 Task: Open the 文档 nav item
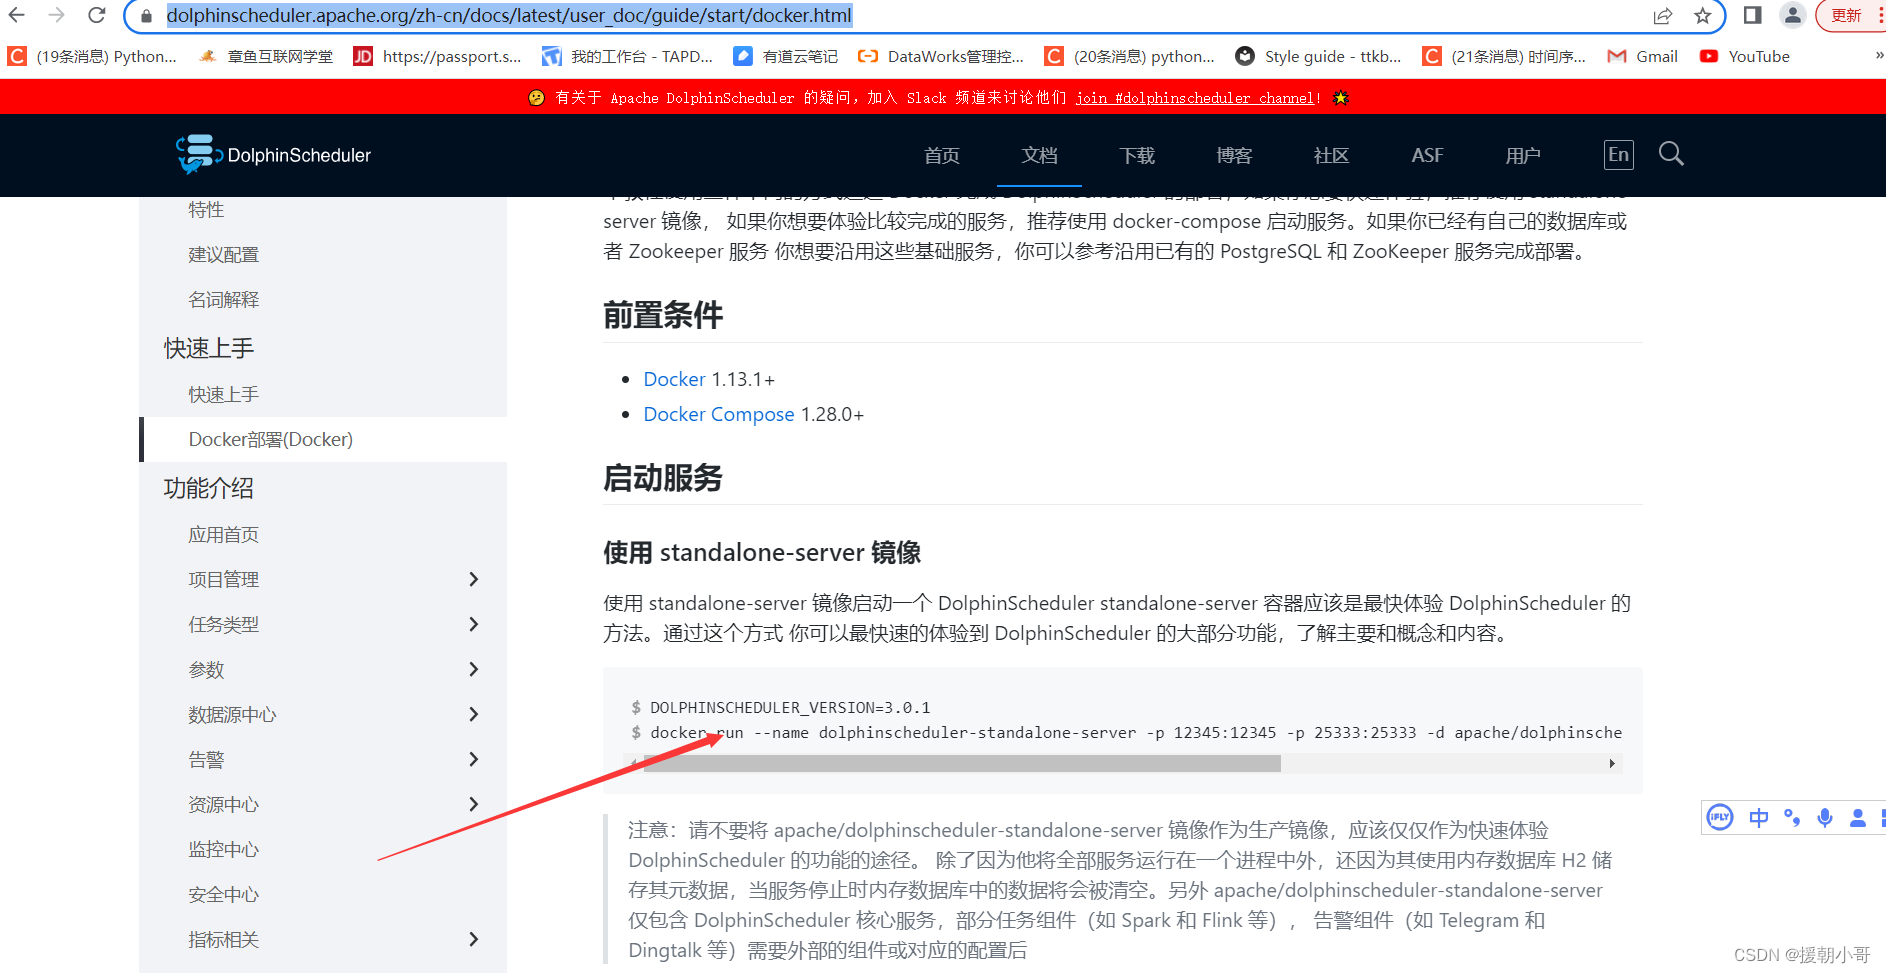1039,155
